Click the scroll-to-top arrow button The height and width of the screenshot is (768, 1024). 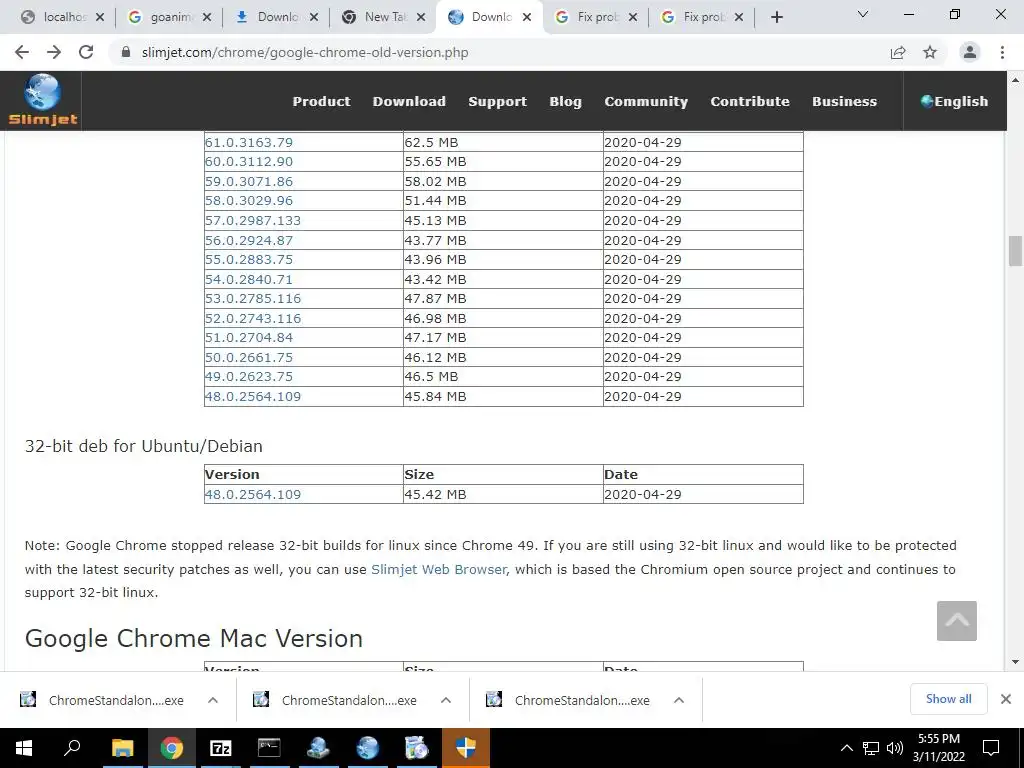(x=957, y=621)
